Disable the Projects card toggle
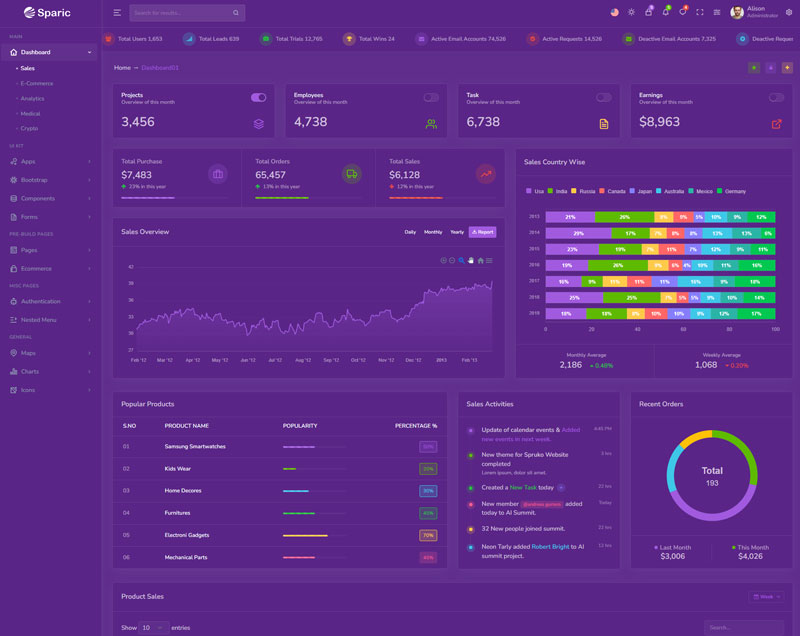The height and width of the screenshot is (636, 800). pos(258,98)
